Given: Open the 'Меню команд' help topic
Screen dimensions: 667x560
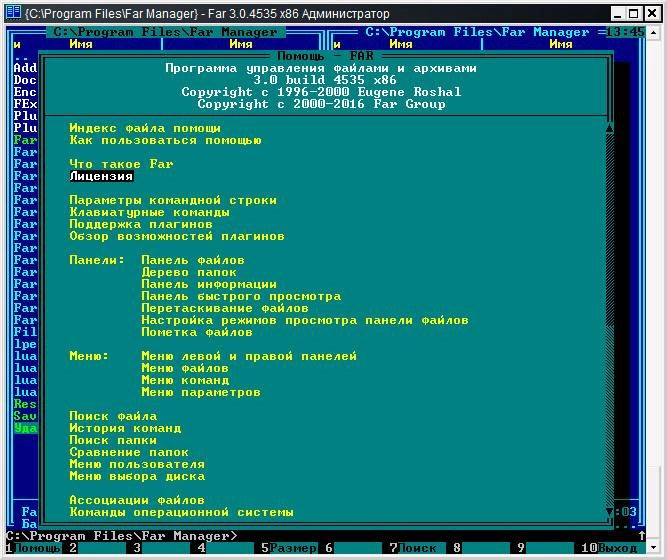Looking at the screenshot, I should pos(185,380).
